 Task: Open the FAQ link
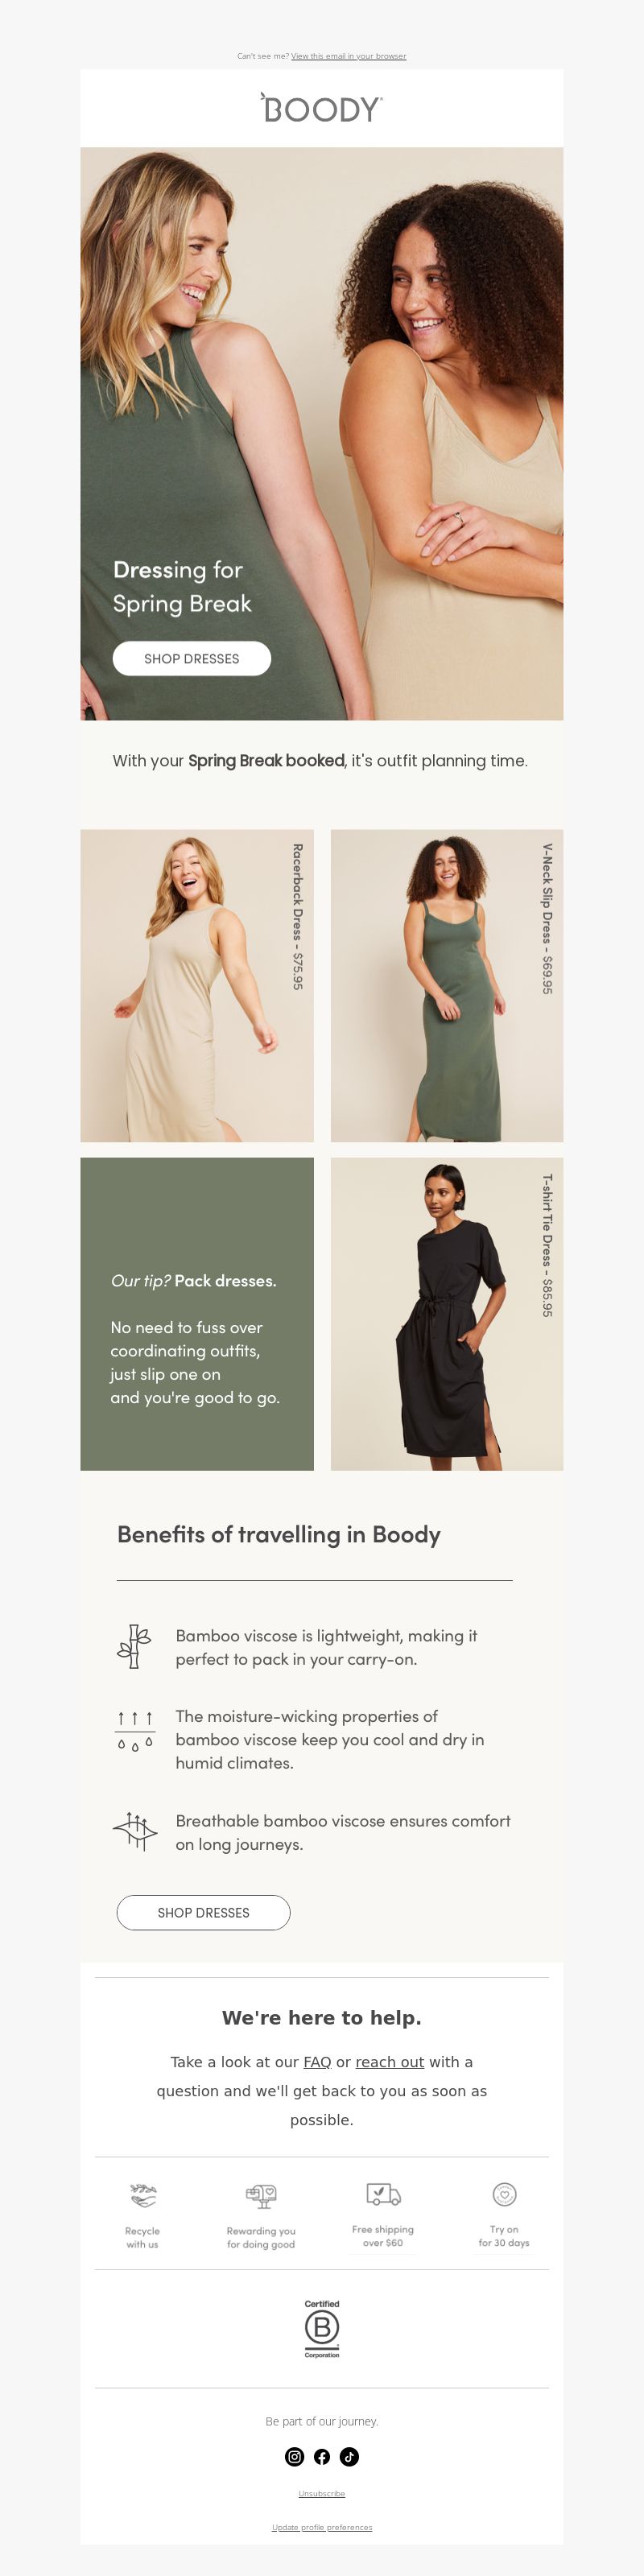point(317,2061)
